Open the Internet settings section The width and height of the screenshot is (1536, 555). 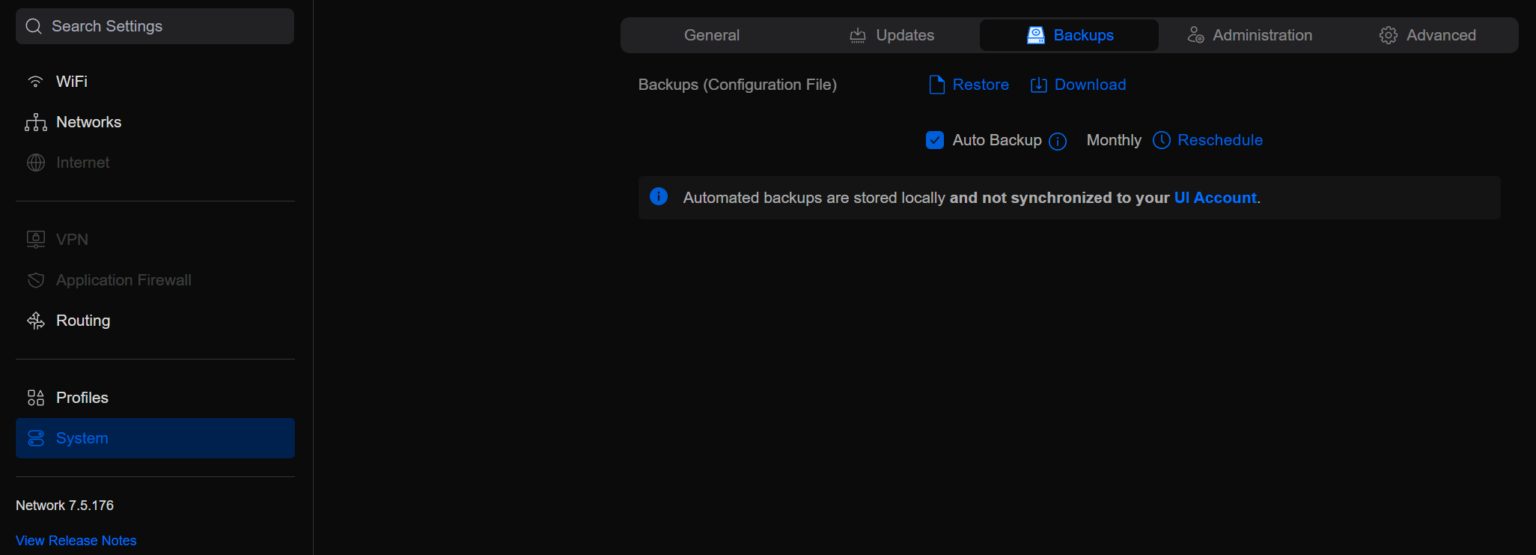[82, 163]
